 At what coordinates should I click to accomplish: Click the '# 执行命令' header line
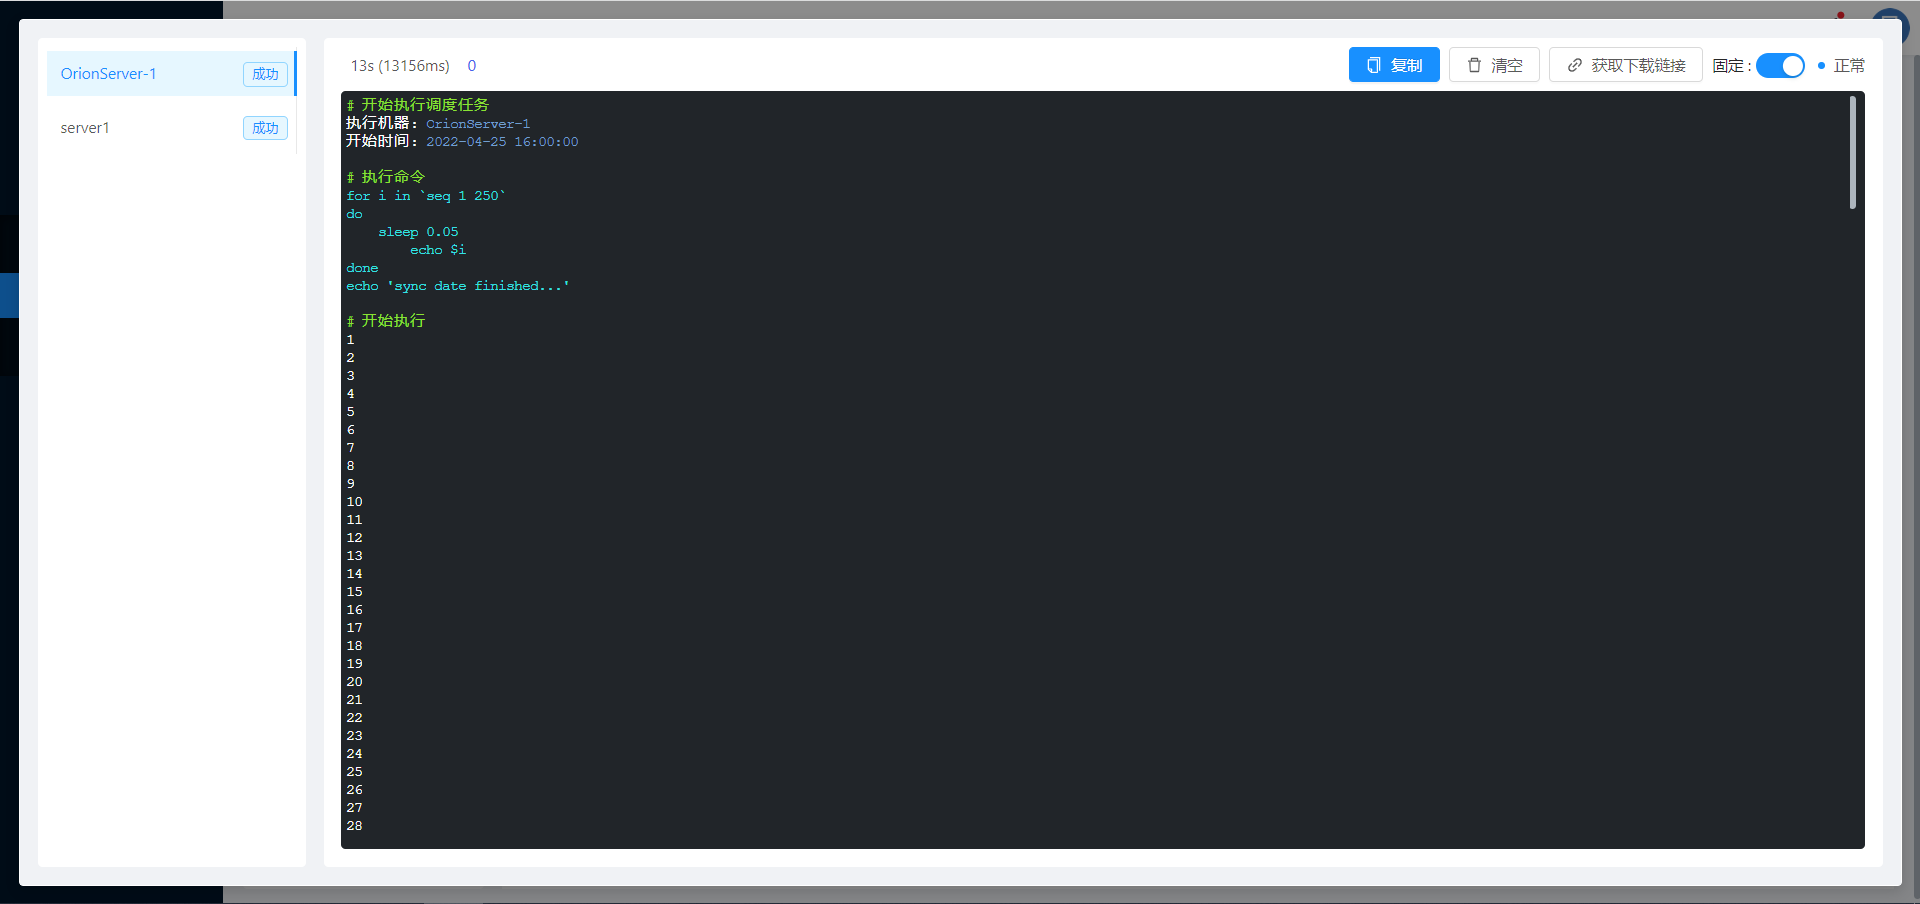pos(385,177)
